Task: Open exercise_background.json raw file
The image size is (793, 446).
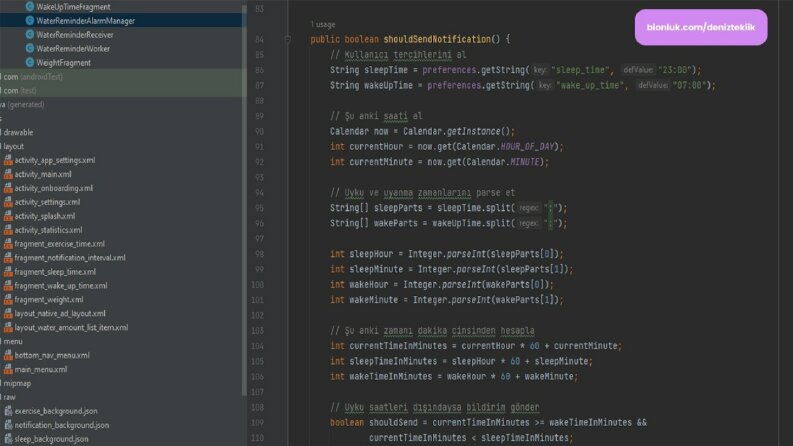Action: click(x=56, y=411)
